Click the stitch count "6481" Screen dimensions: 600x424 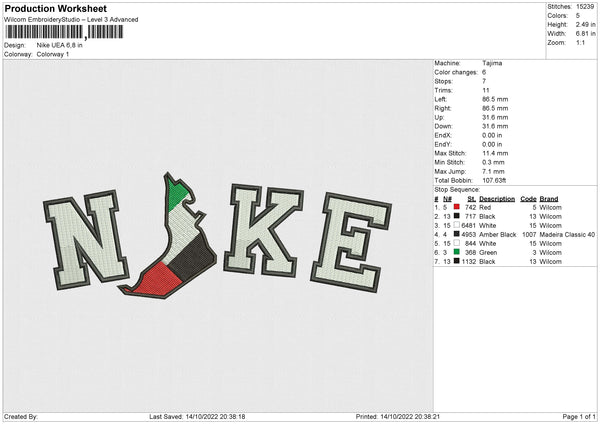click(x=469, y=225)
